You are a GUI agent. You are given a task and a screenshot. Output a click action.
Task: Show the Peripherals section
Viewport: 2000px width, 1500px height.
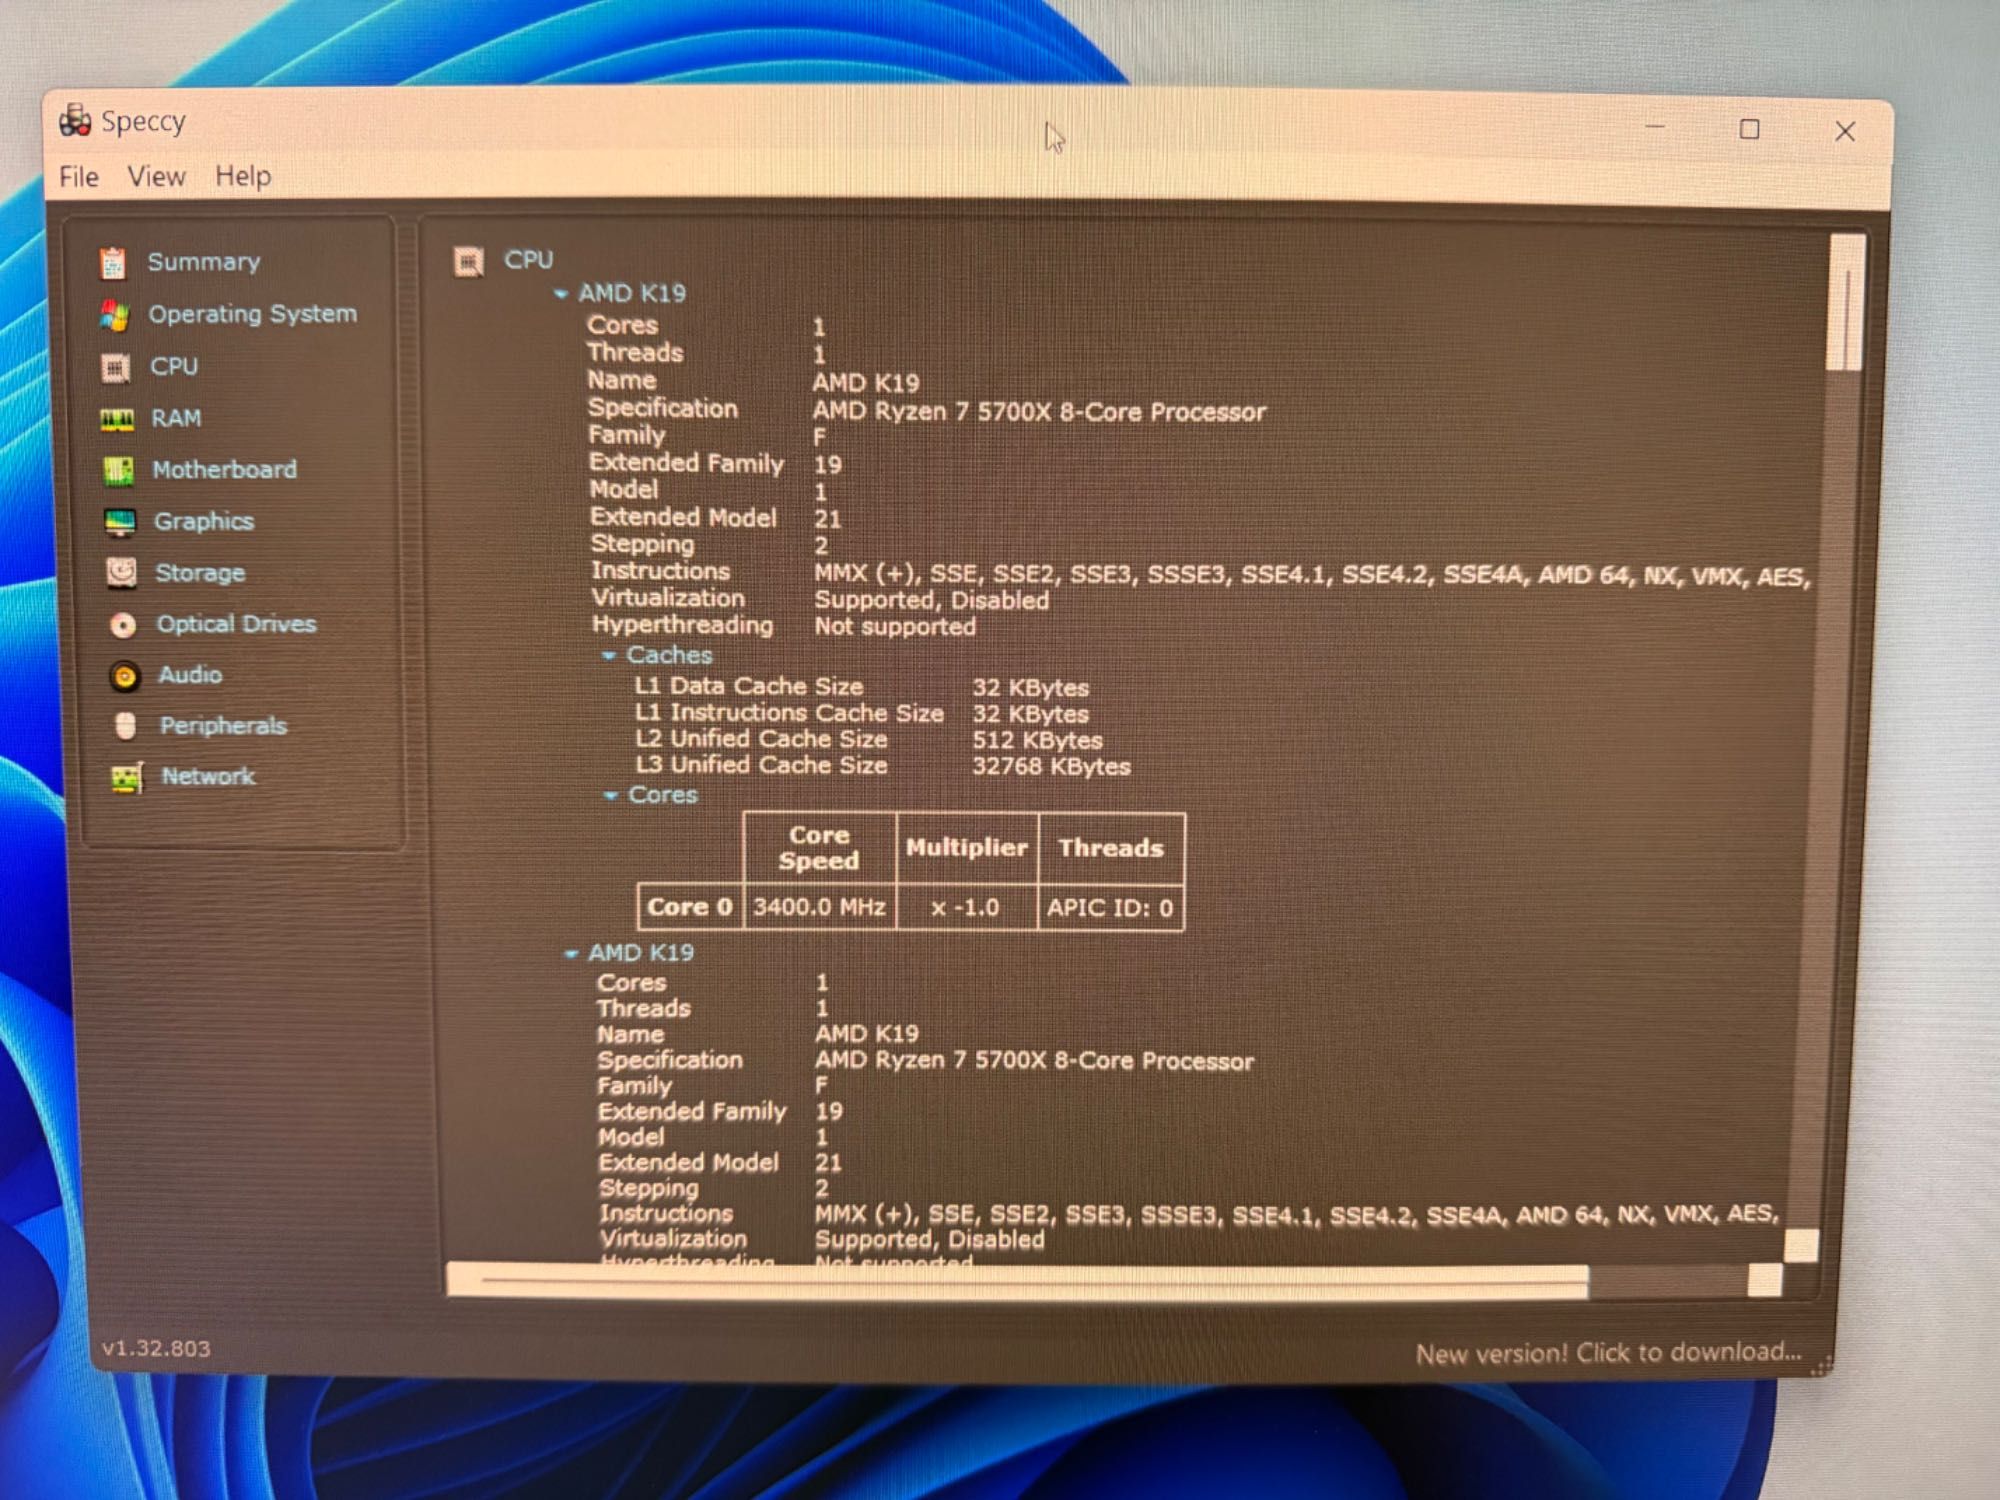[224, 726]
